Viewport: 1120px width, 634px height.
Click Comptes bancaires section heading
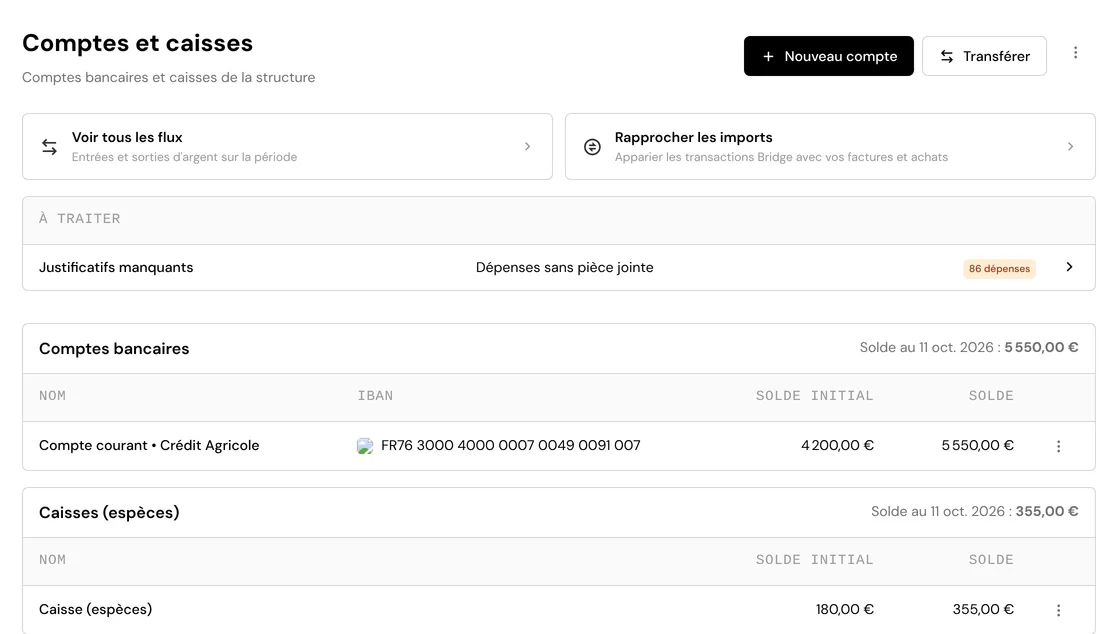coord(114,348)
